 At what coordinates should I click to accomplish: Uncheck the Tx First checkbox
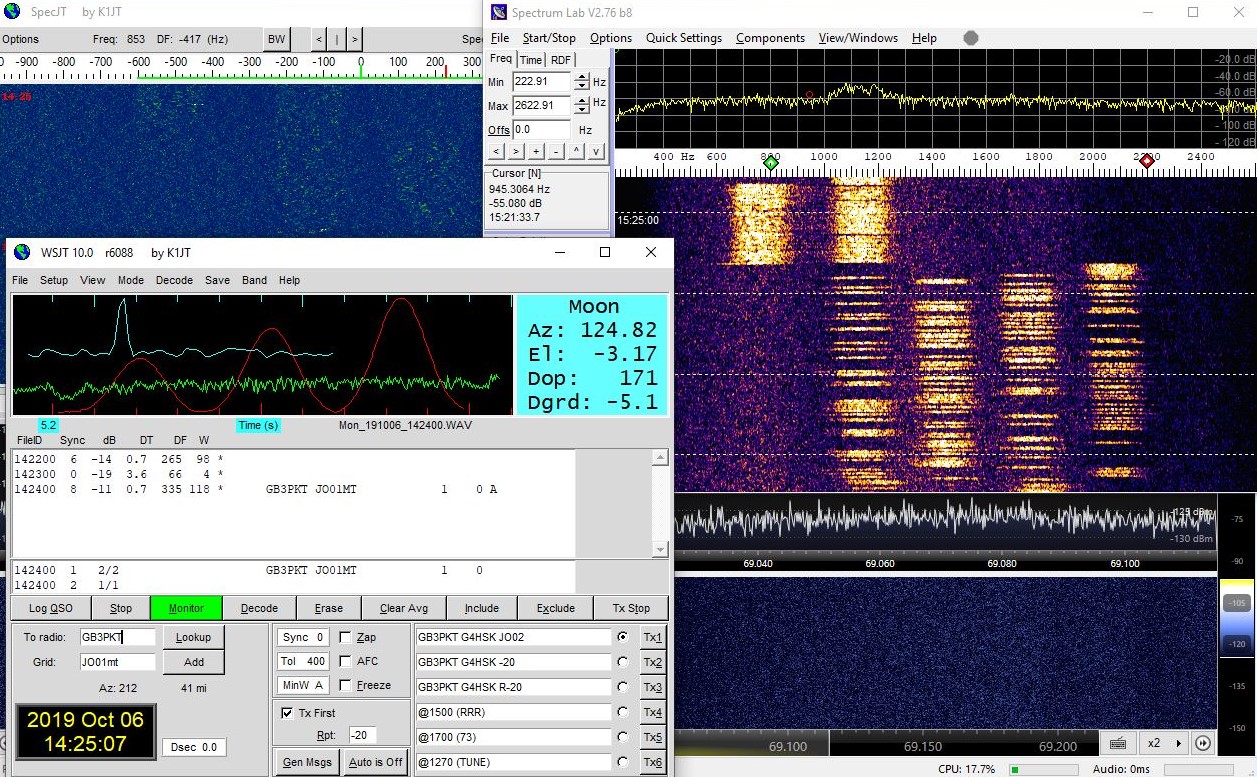pos(289,713)
